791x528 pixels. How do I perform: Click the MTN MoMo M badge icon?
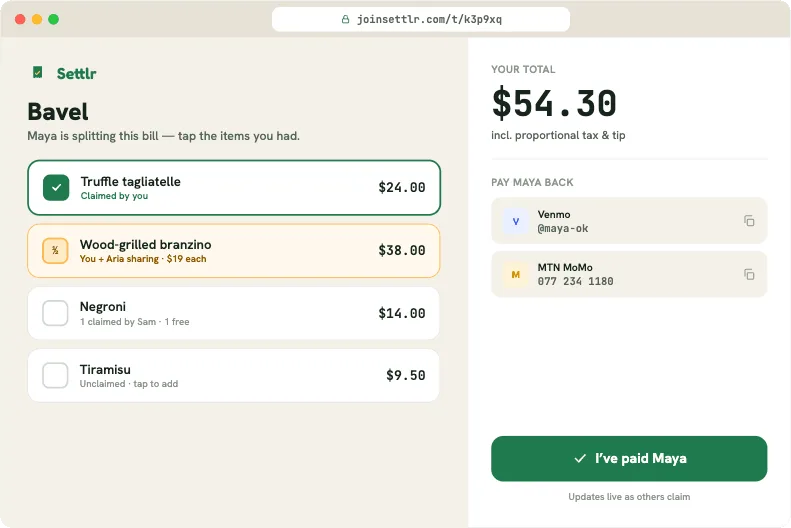click(516, 274)
